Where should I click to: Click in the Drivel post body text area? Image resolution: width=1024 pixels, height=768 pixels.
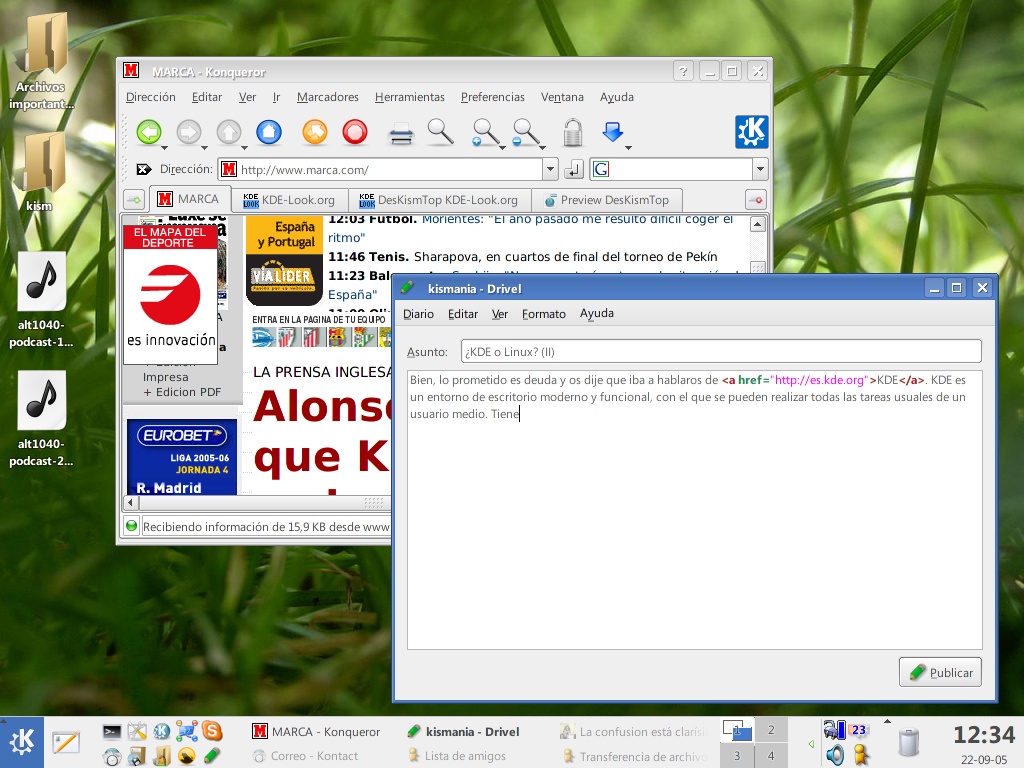point(695,509)
